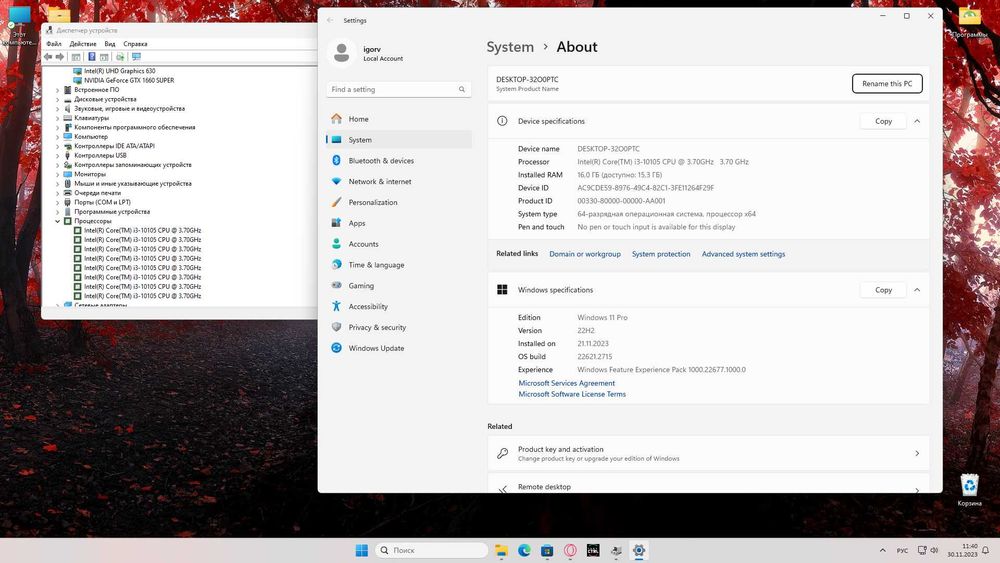
Task: Open Accounts settings page
Action: [399, 244]
